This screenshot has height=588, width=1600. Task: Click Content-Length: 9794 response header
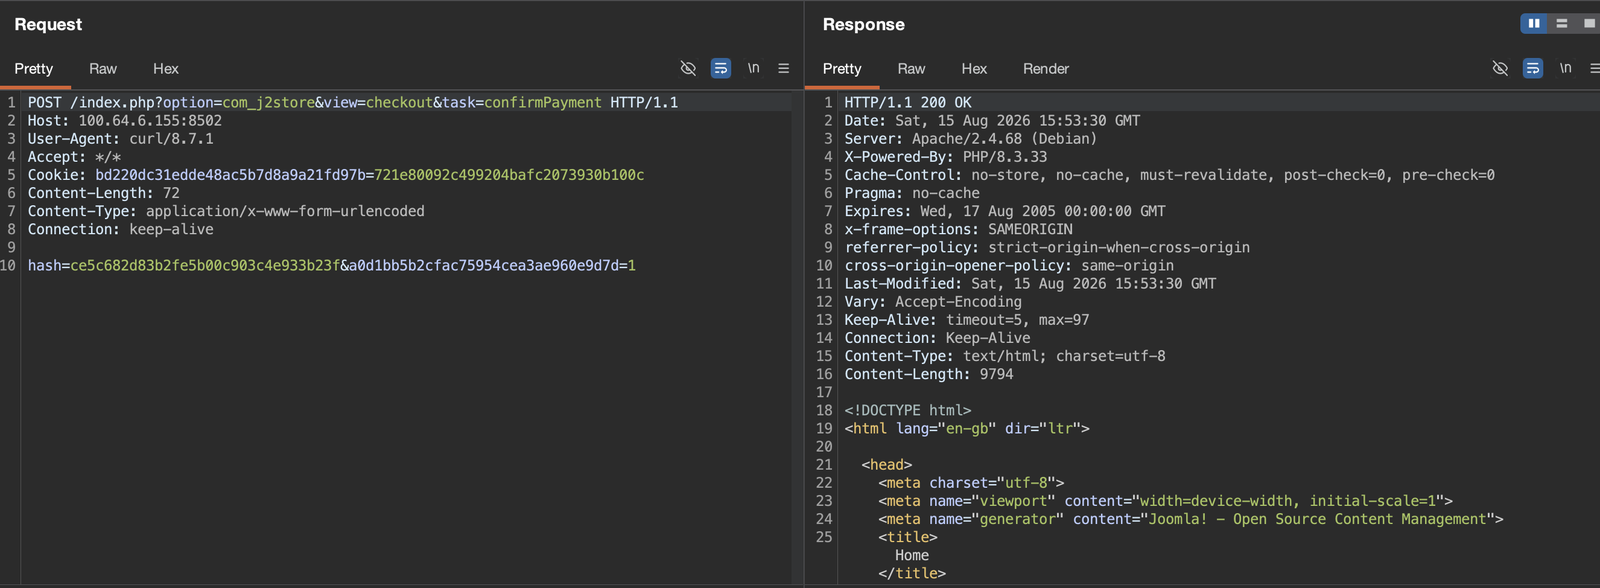[929, 373]
